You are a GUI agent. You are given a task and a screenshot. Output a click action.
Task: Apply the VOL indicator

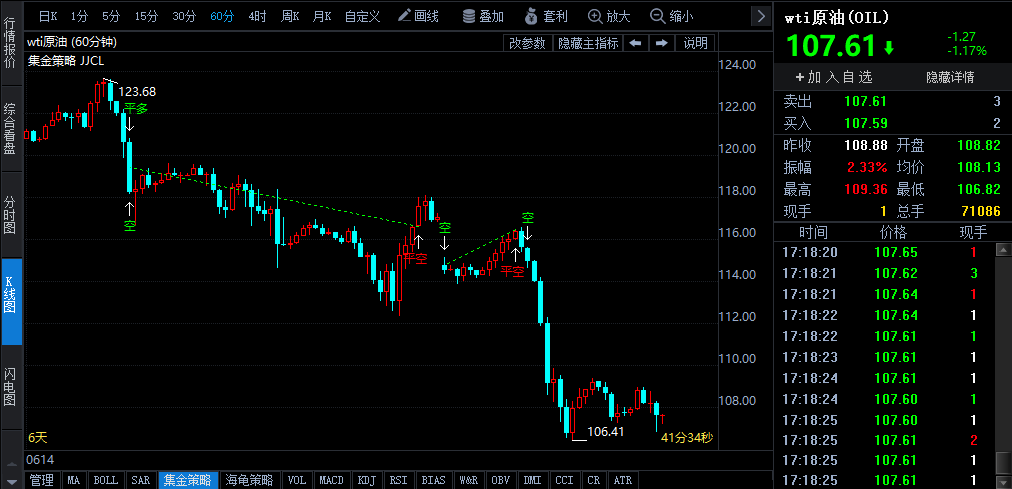297,480
